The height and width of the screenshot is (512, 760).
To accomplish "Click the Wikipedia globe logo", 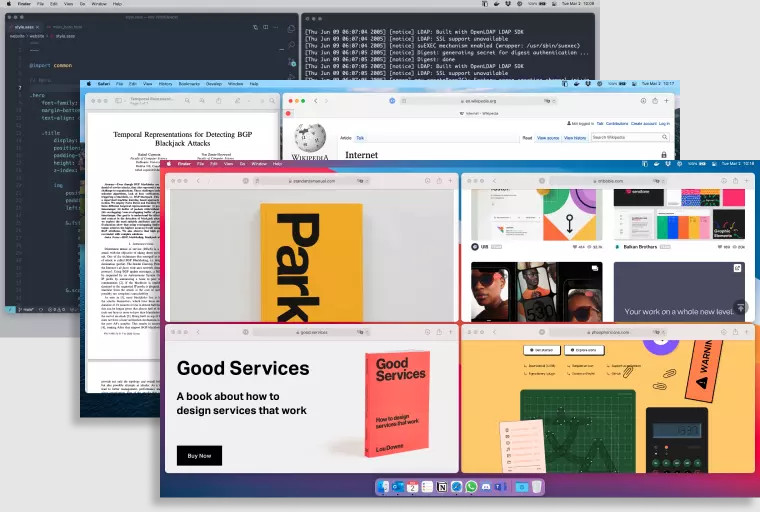I will (310, 139).
